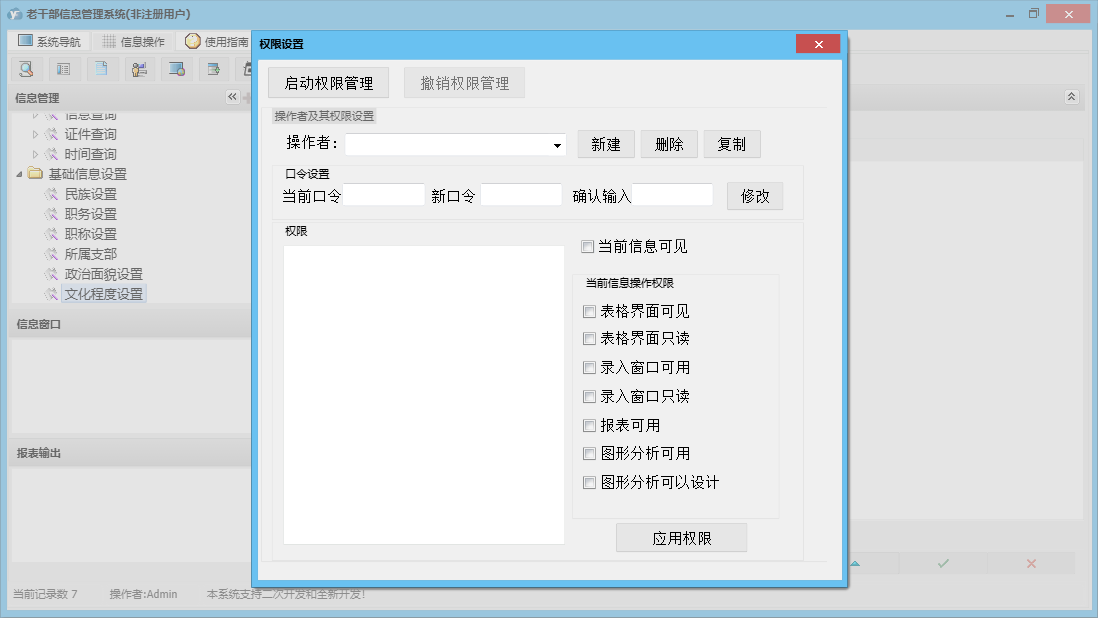The image size is (1098, 618).
Task: Click the monitor with globe toolbar icon
Action: click(176, 69)
